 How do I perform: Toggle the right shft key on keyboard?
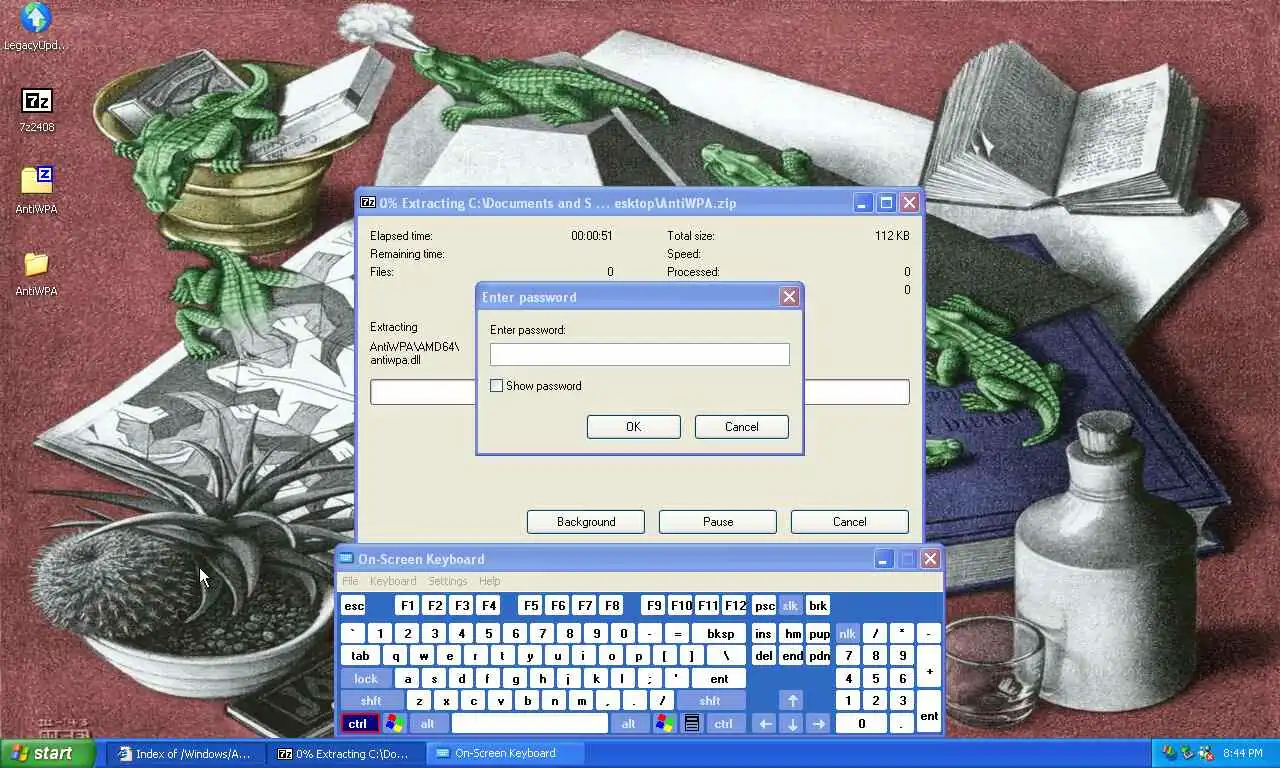click(x=710, y=701)
